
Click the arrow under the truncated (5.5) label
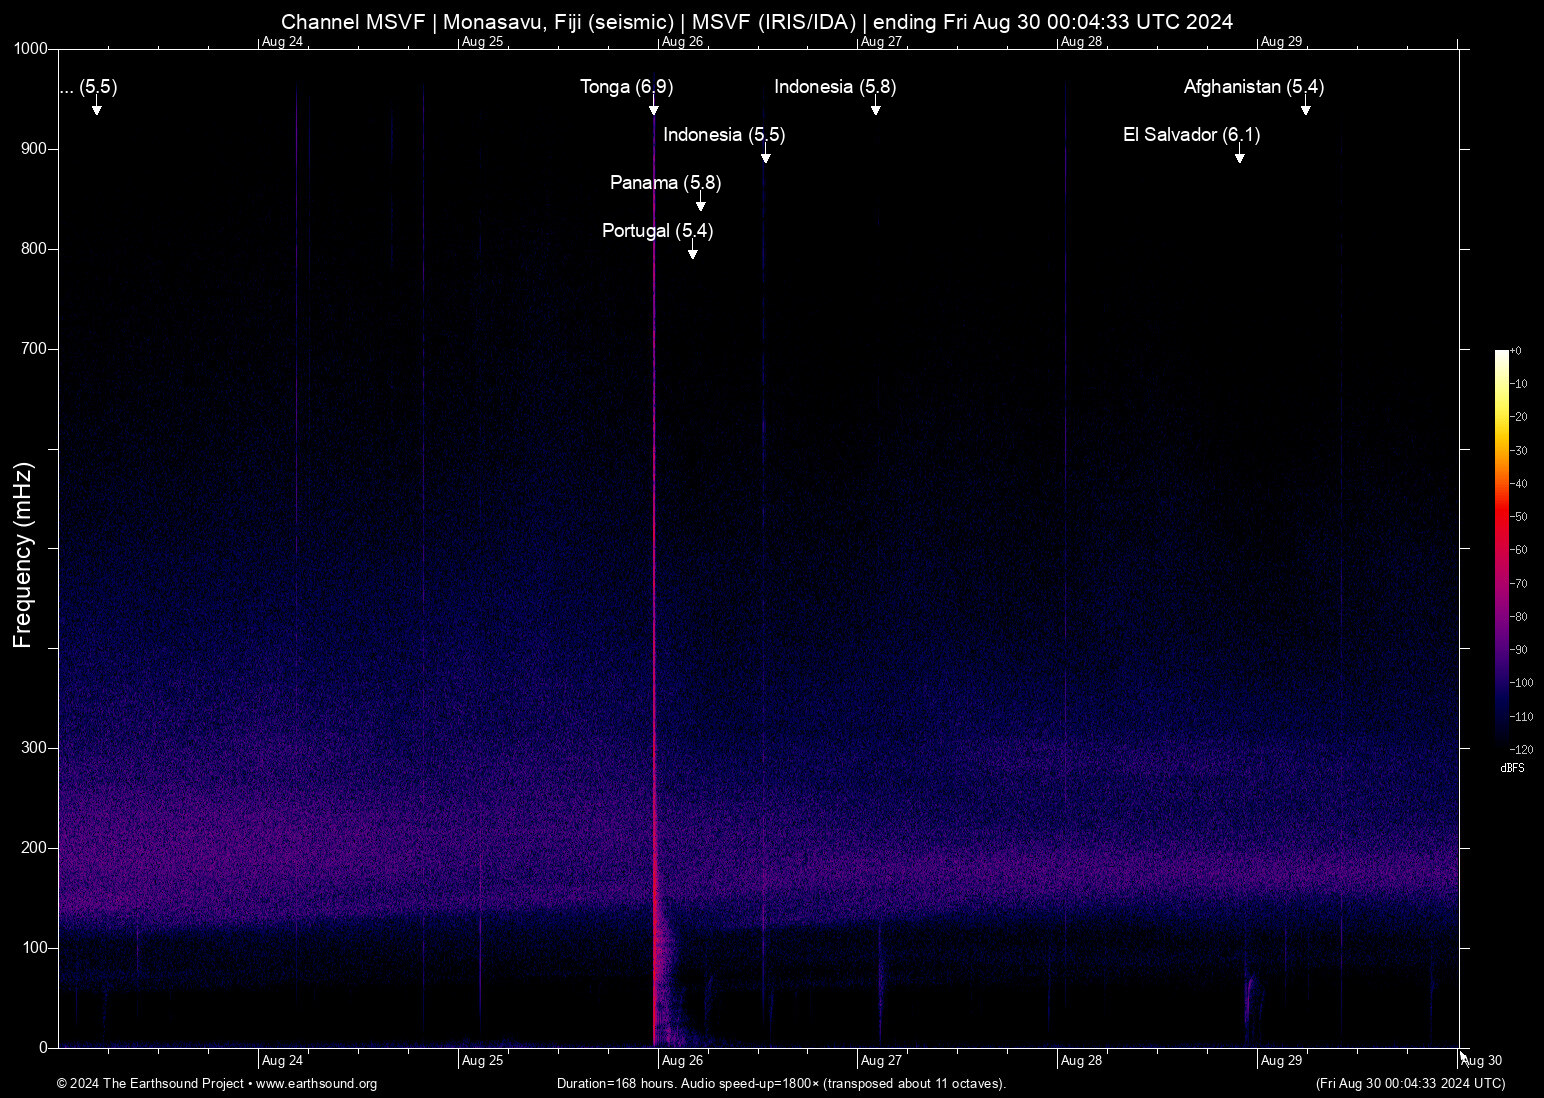pos(97,108)
